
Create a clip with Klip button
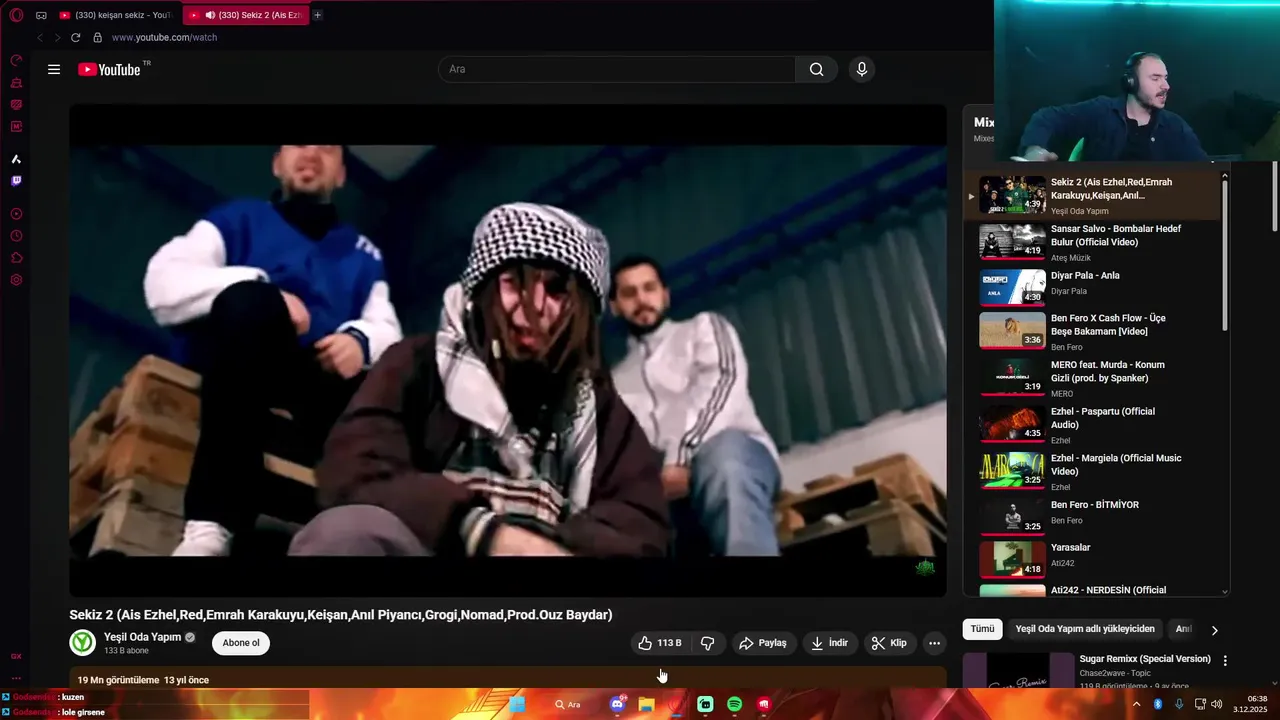point(889,643)
